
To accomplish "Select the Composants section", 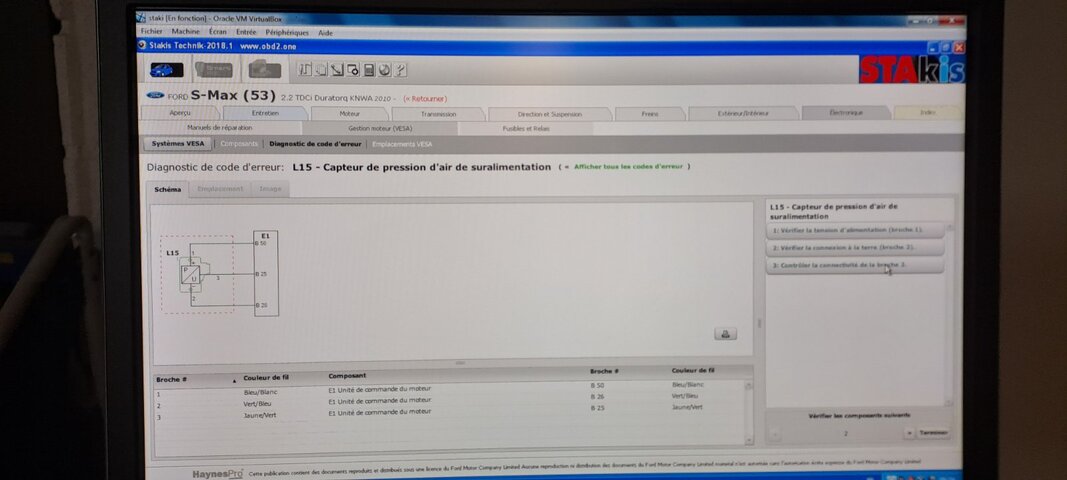I will tap(240, 144).
